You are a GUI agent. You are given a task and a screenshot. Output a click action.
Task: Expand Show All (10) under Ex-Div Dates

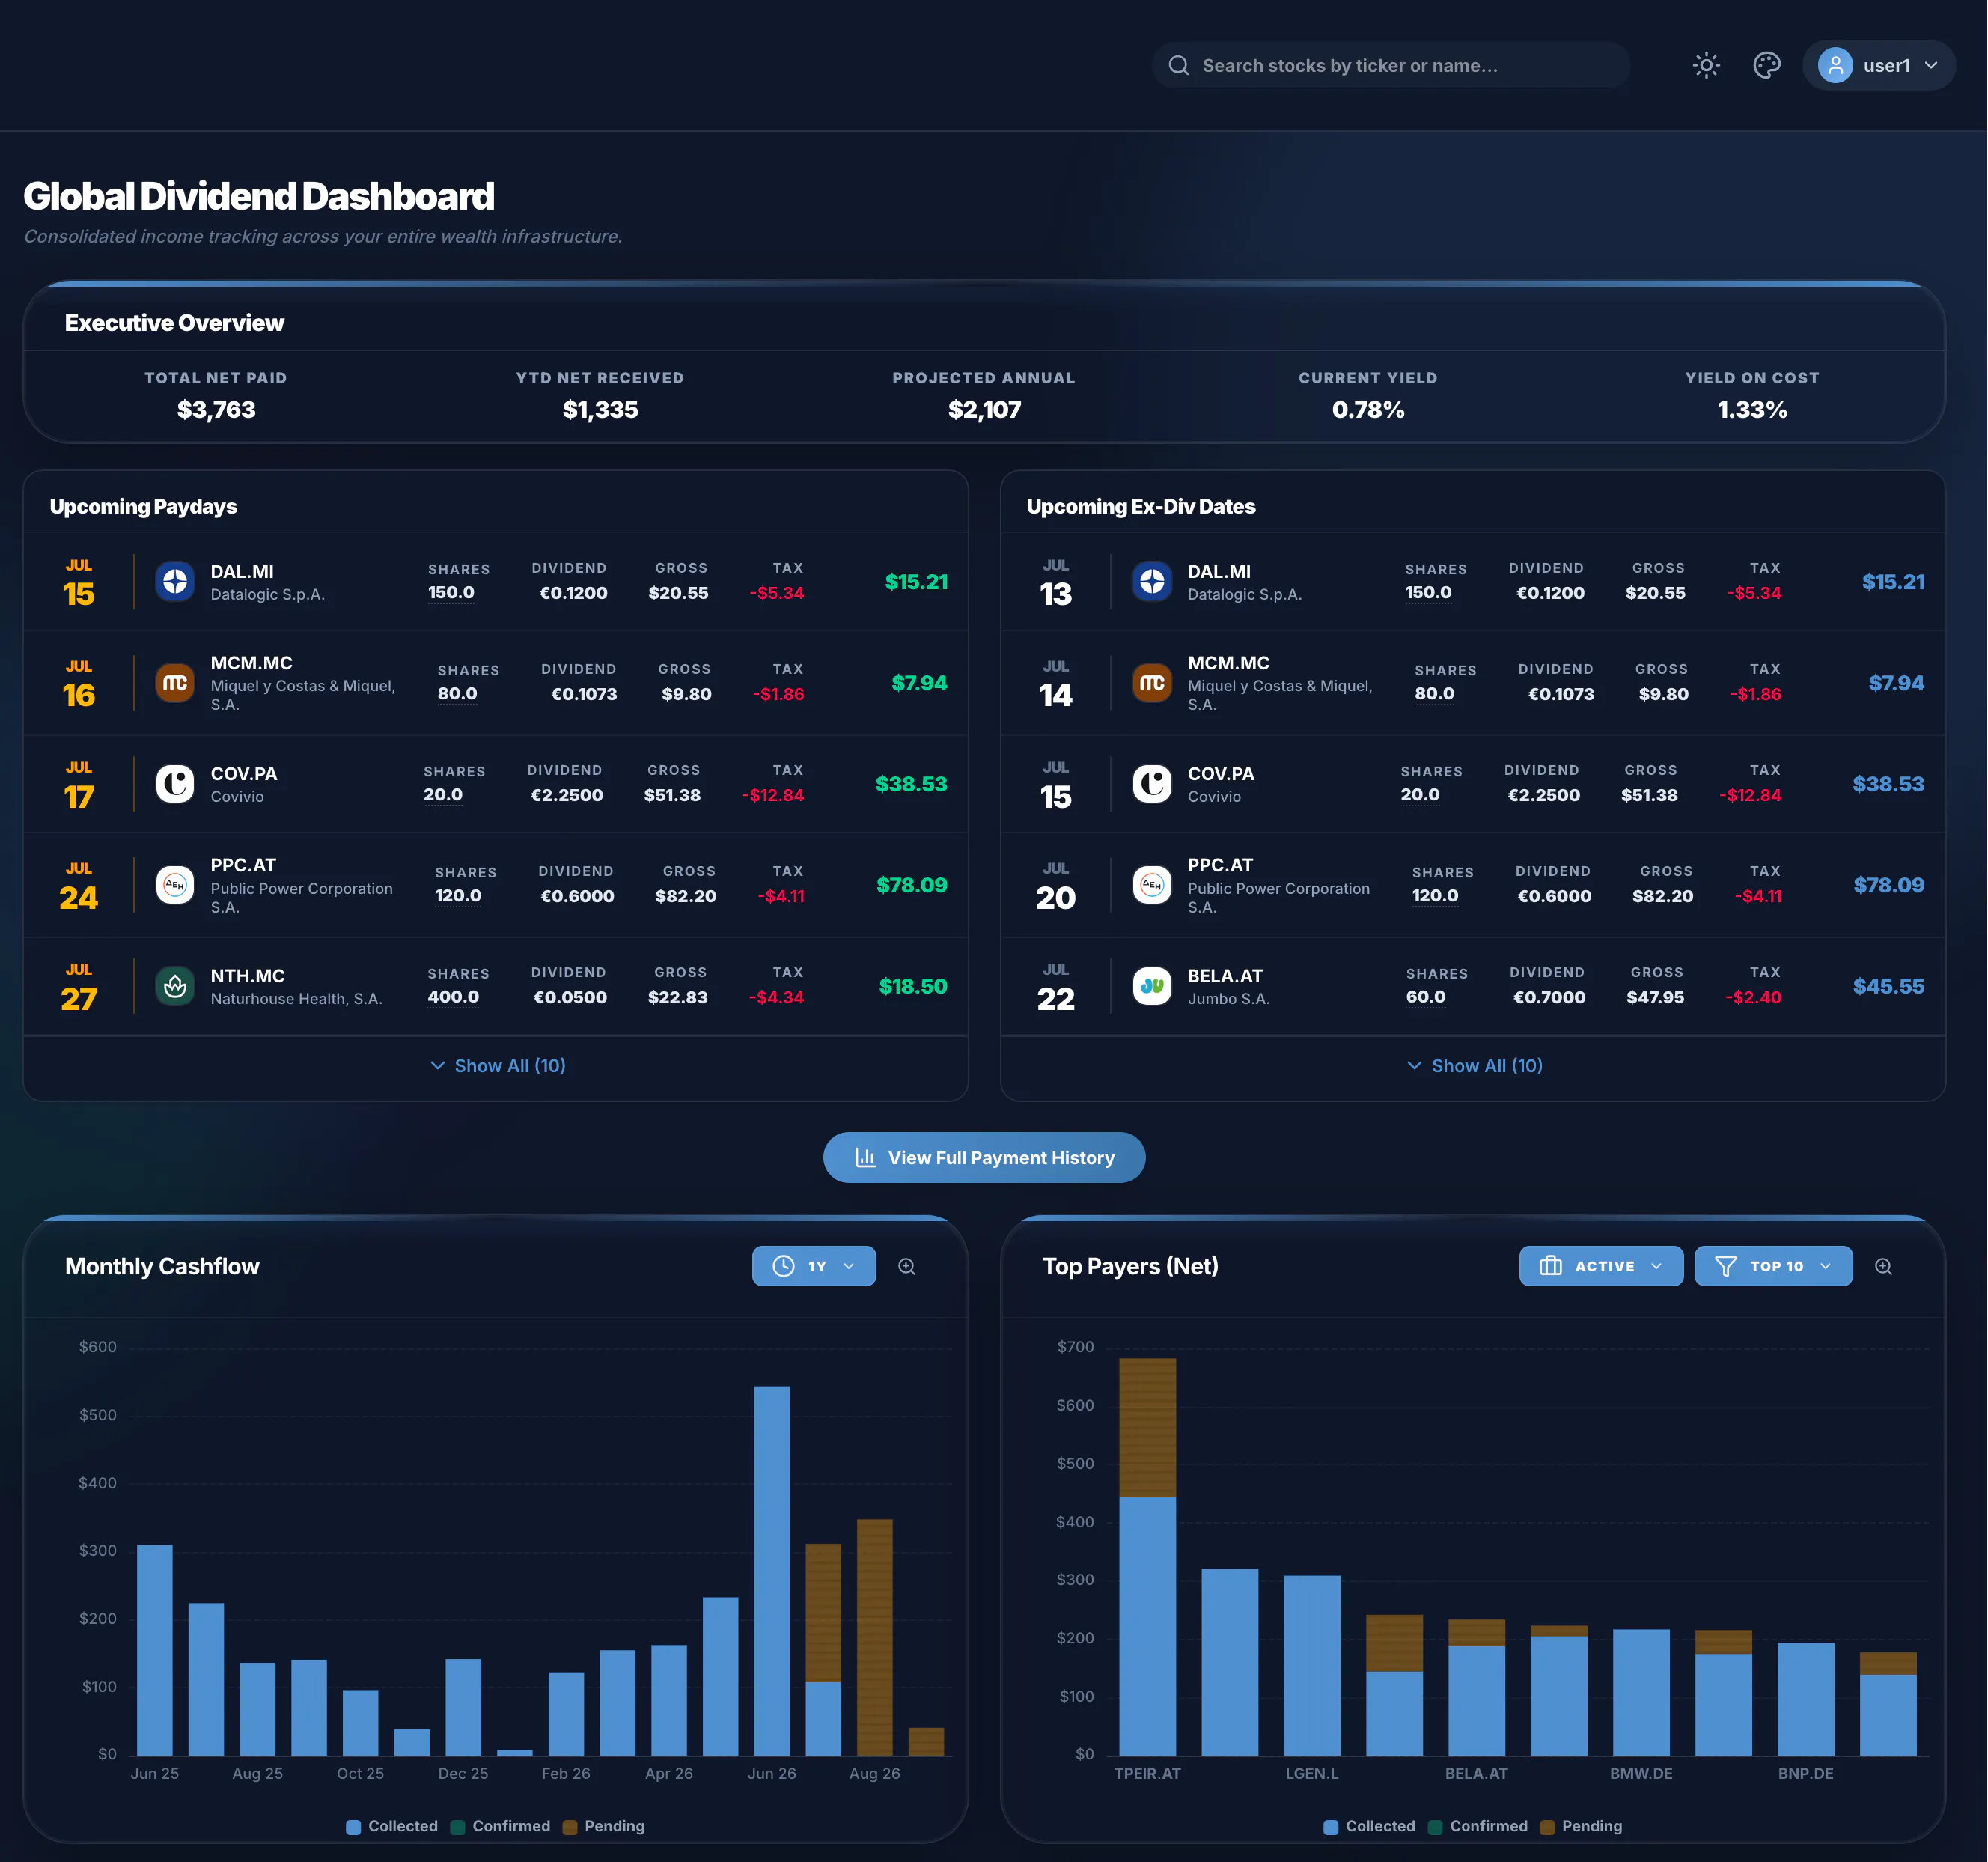1474,1066
